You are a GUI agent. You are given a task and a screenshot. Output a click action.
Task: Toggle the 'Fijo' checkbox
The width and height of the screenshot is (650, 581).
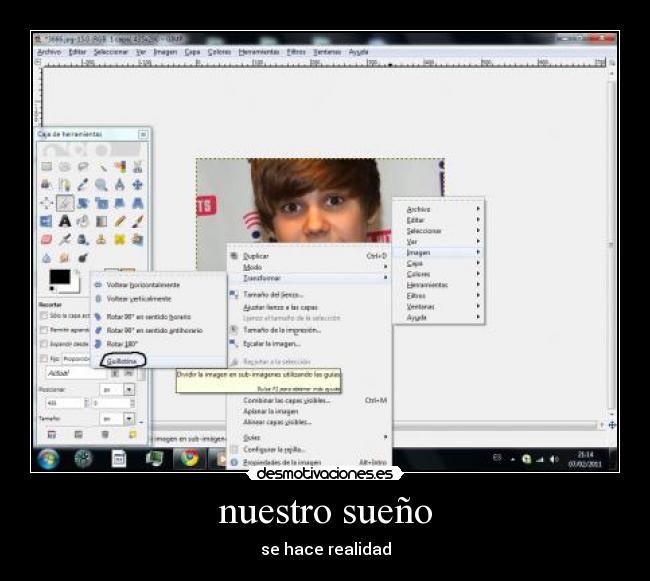click(44, 358)
